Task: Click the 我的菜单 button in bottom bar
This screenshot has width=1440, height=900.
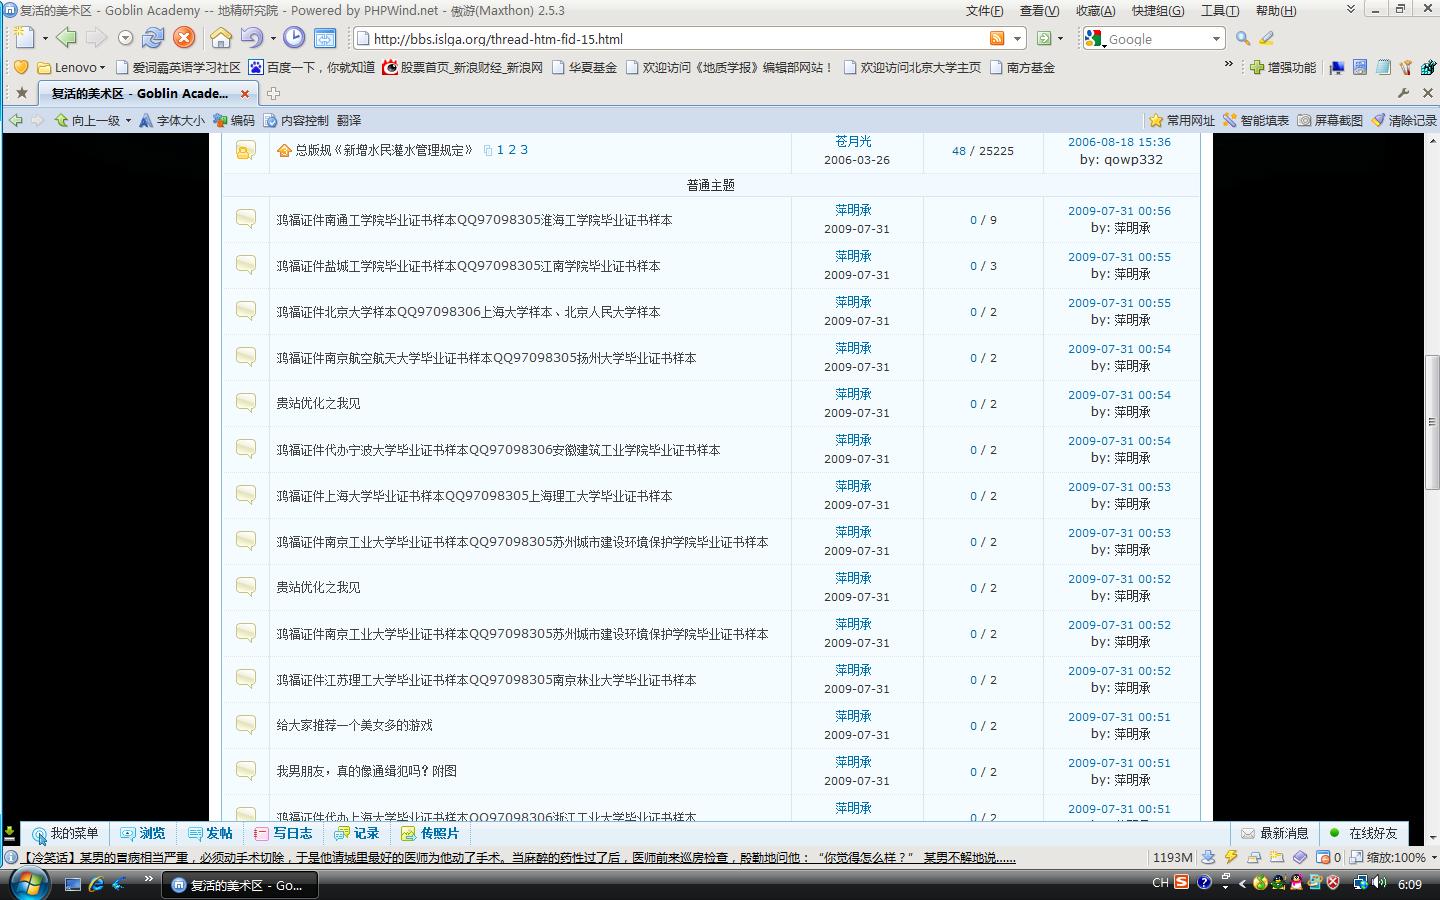Action: coord(65,833)
